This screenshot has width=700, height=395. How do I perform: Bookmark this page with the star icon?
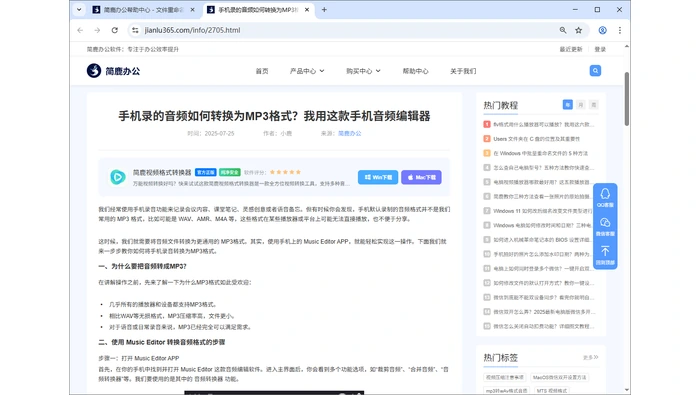pyautogui.click(x=579, y=30)
